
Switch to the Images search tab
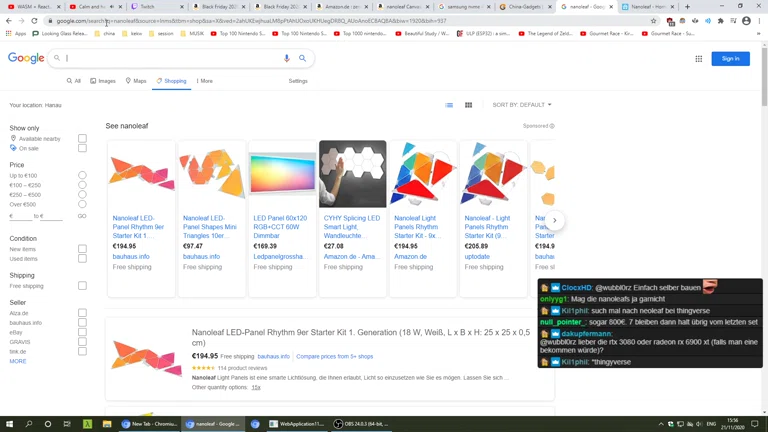pyautogui.click(x=102, y=81)
